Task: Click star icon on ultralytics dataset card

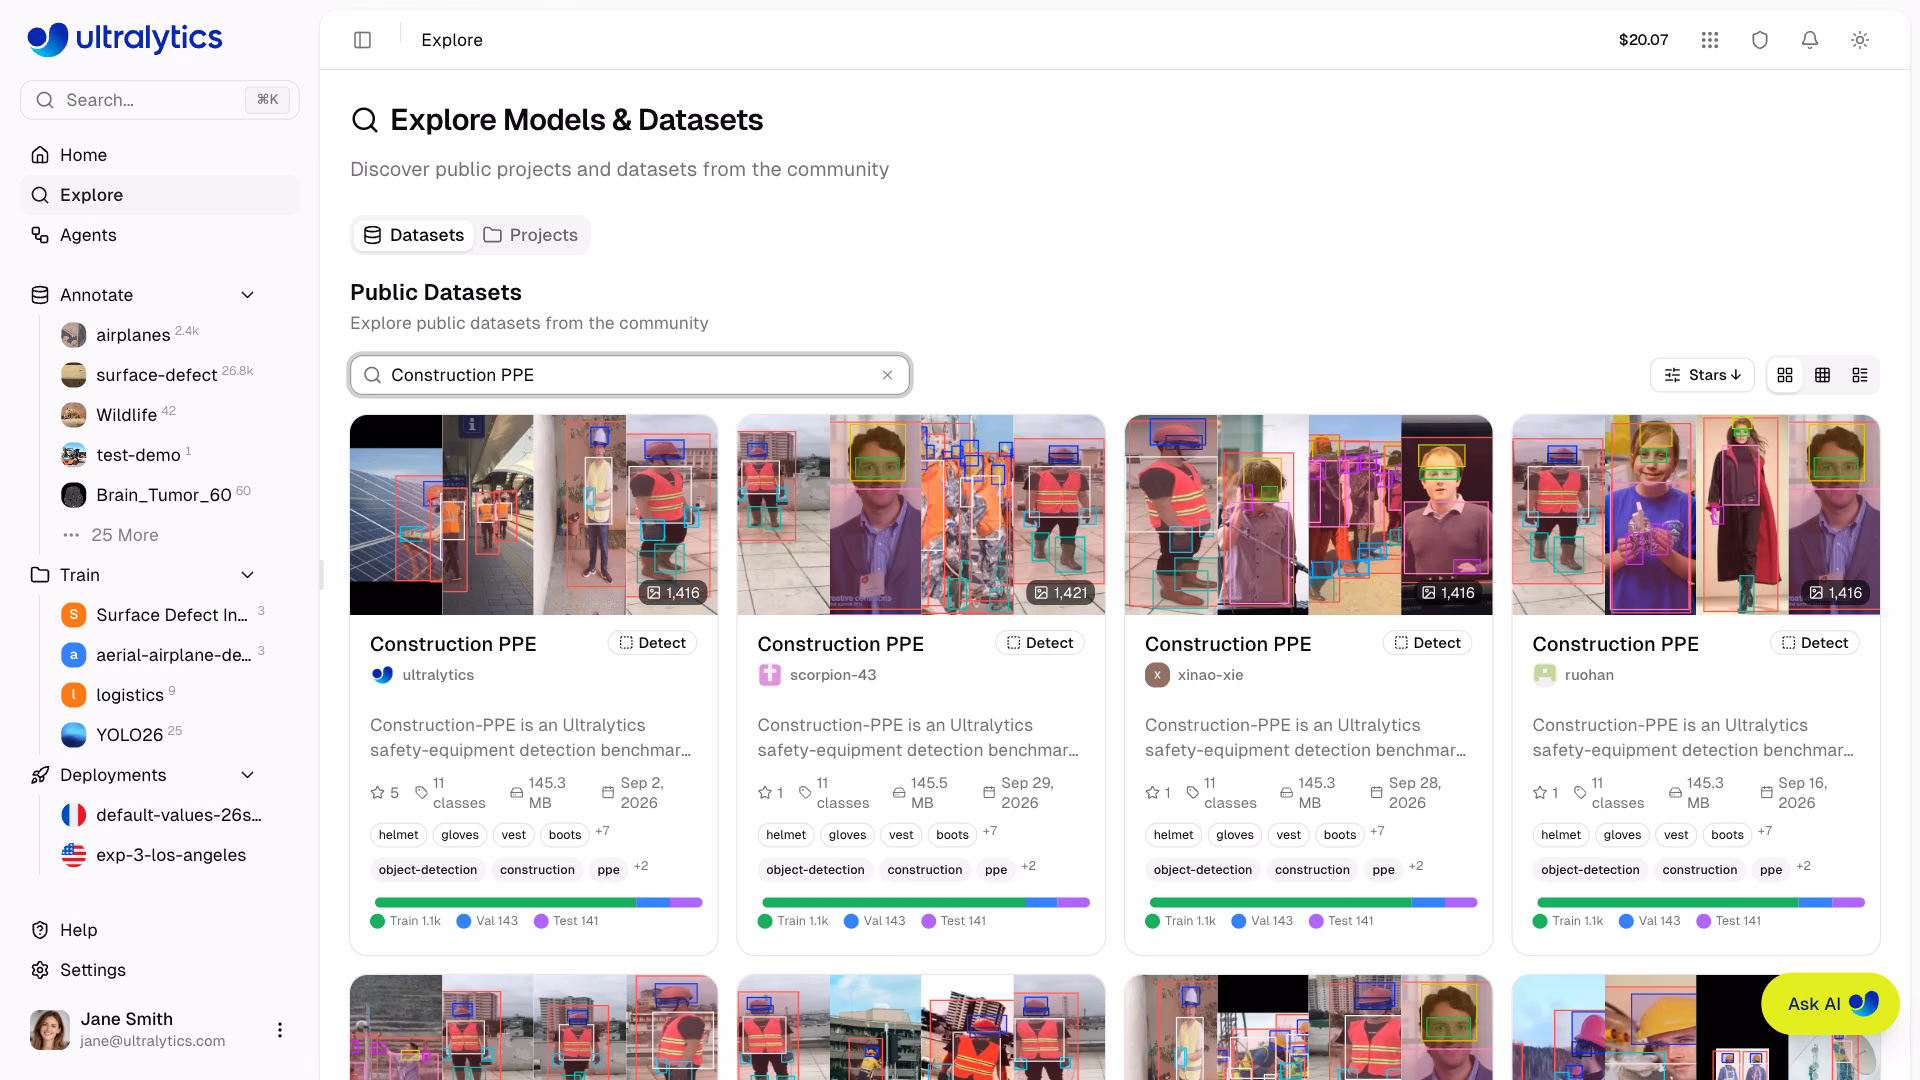Action: coord(377,793)
